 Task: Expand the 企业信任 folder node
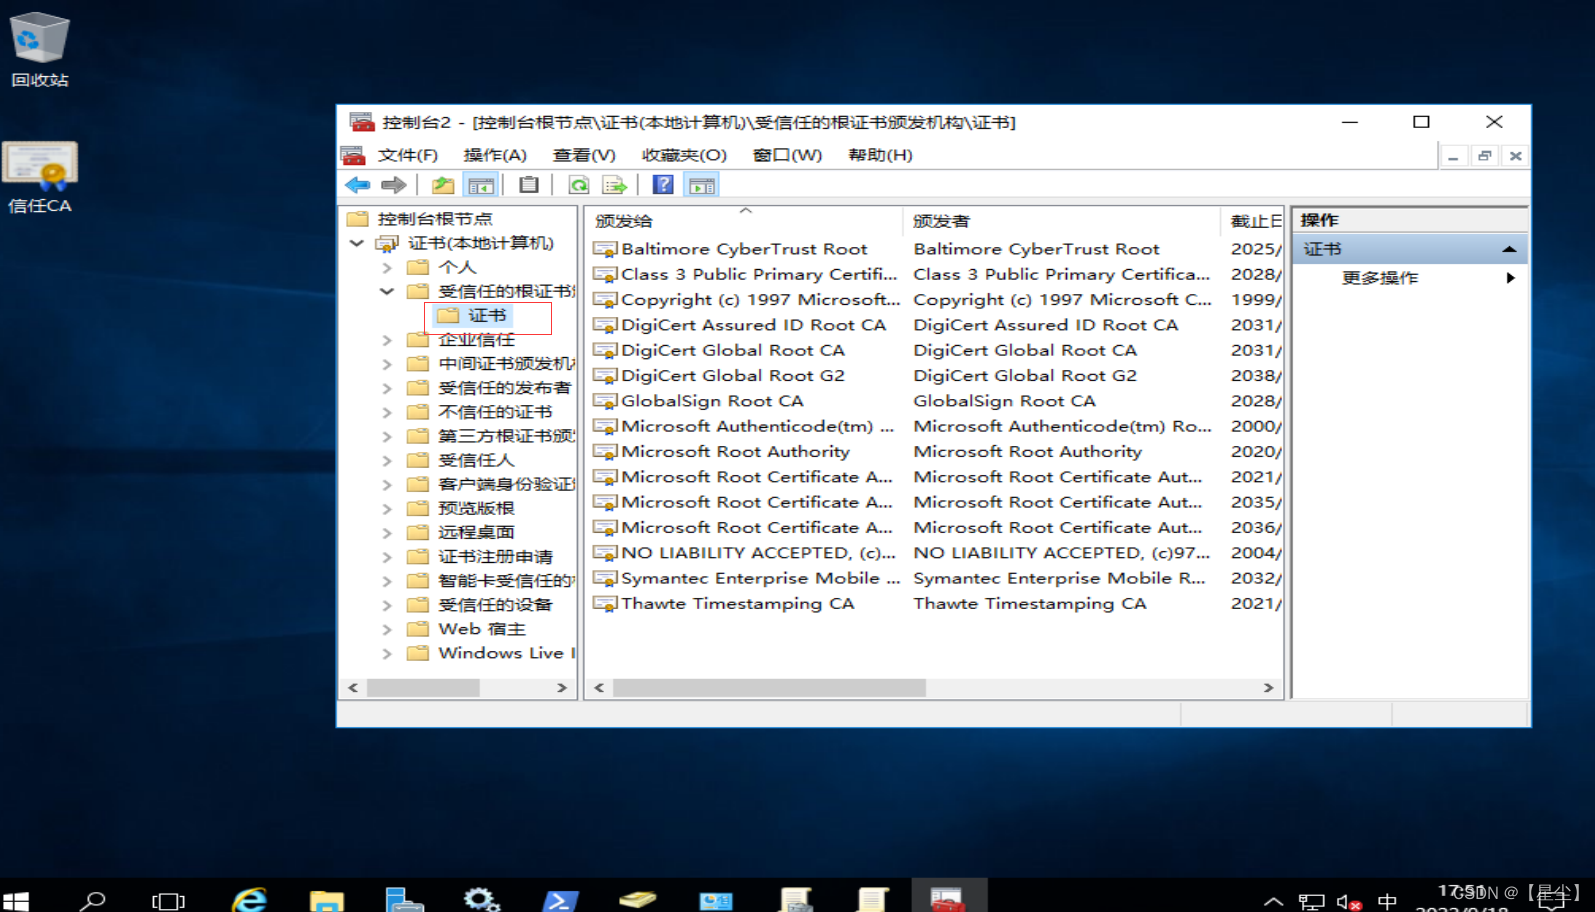click(387, 341)
